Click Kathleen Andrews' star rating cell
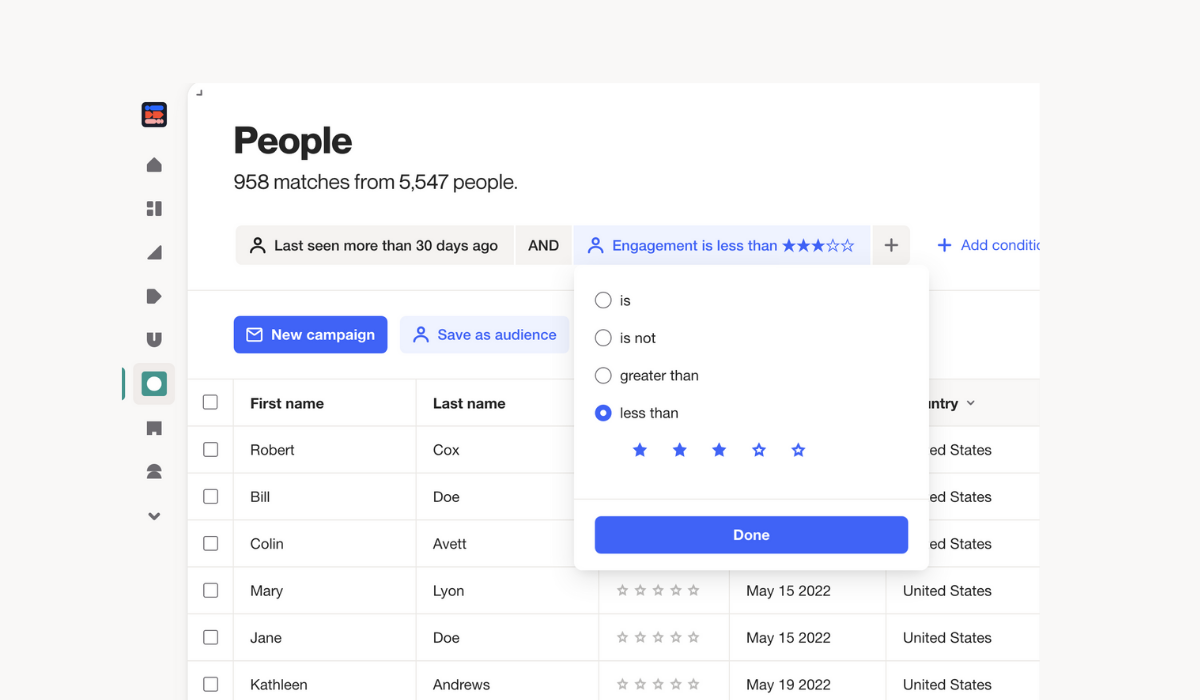This screenshot has height=700, width=1200. click(658, 685)
